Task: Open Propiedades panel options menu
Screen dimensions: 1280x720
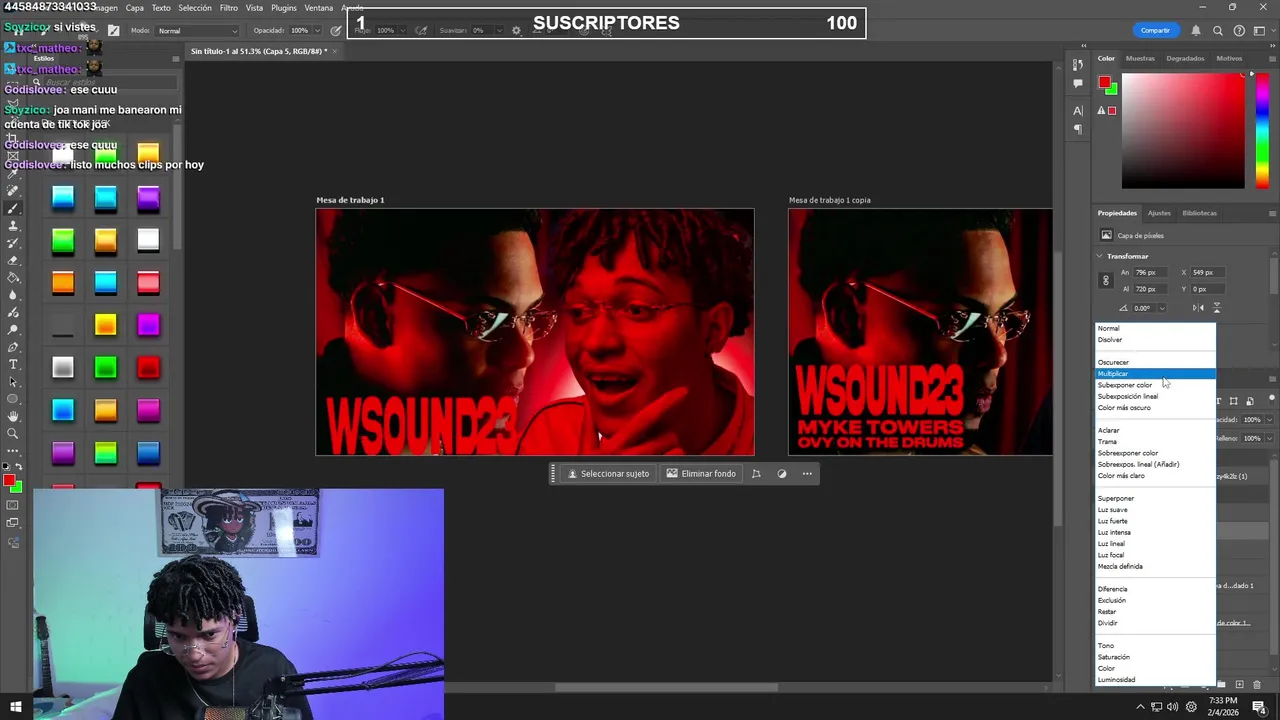Action: point(1272,213)
